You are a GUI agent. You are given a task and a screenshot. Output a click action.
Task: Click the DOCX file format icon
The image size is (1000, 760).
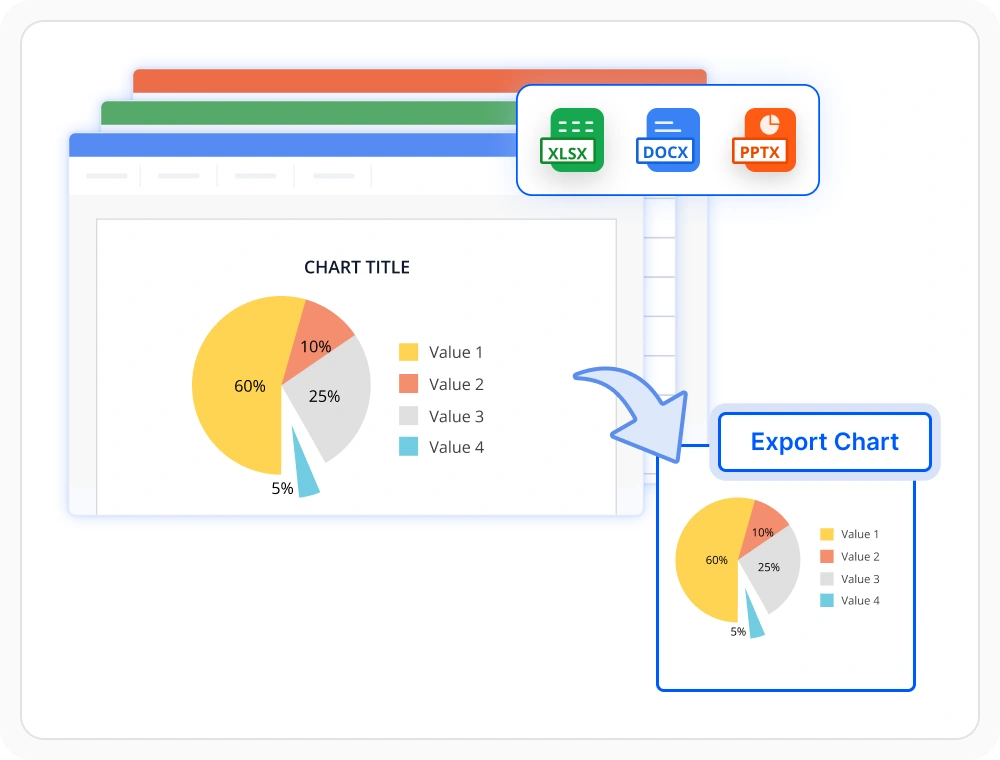pos(668,140)
